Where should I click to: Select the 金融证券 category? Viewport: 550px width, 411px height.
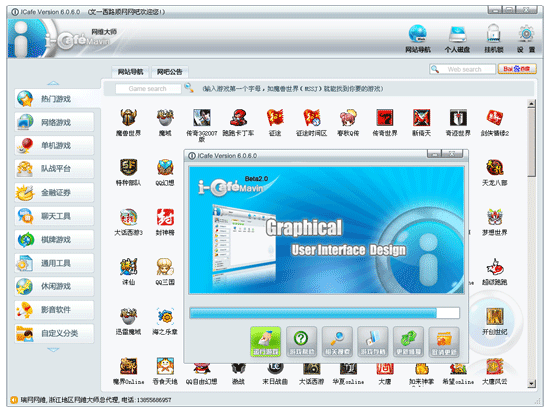pos(54,193)
